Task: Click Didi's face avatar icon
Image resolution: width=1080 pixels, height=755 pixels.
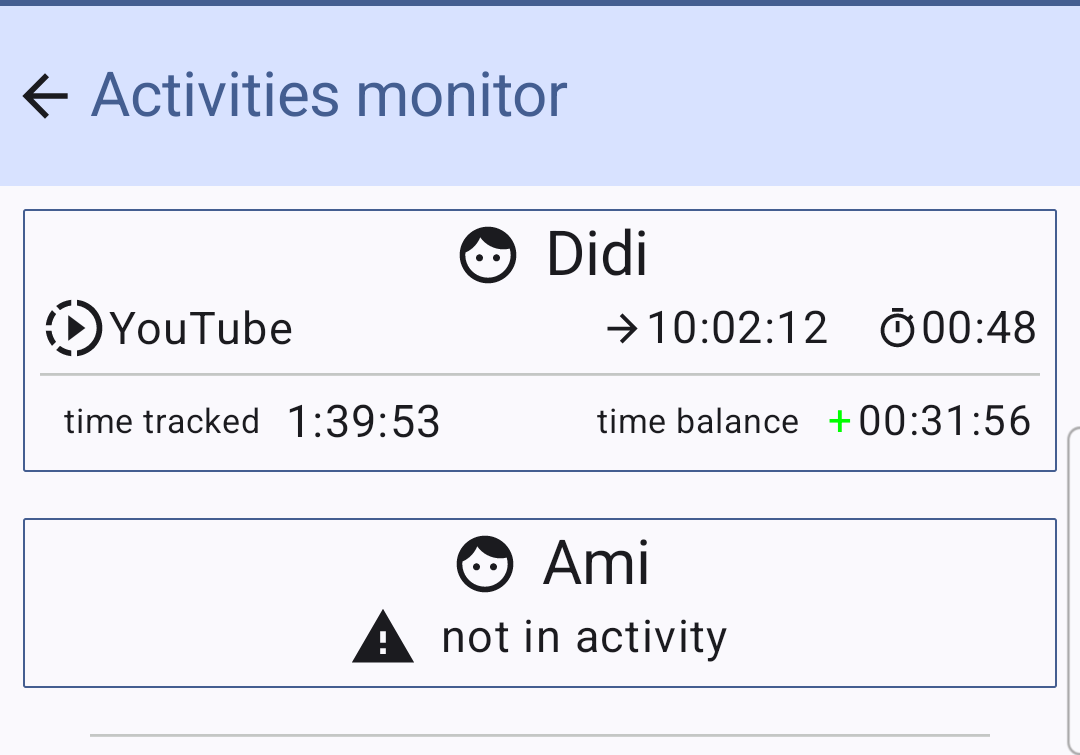Action: (x=487, y=255)
